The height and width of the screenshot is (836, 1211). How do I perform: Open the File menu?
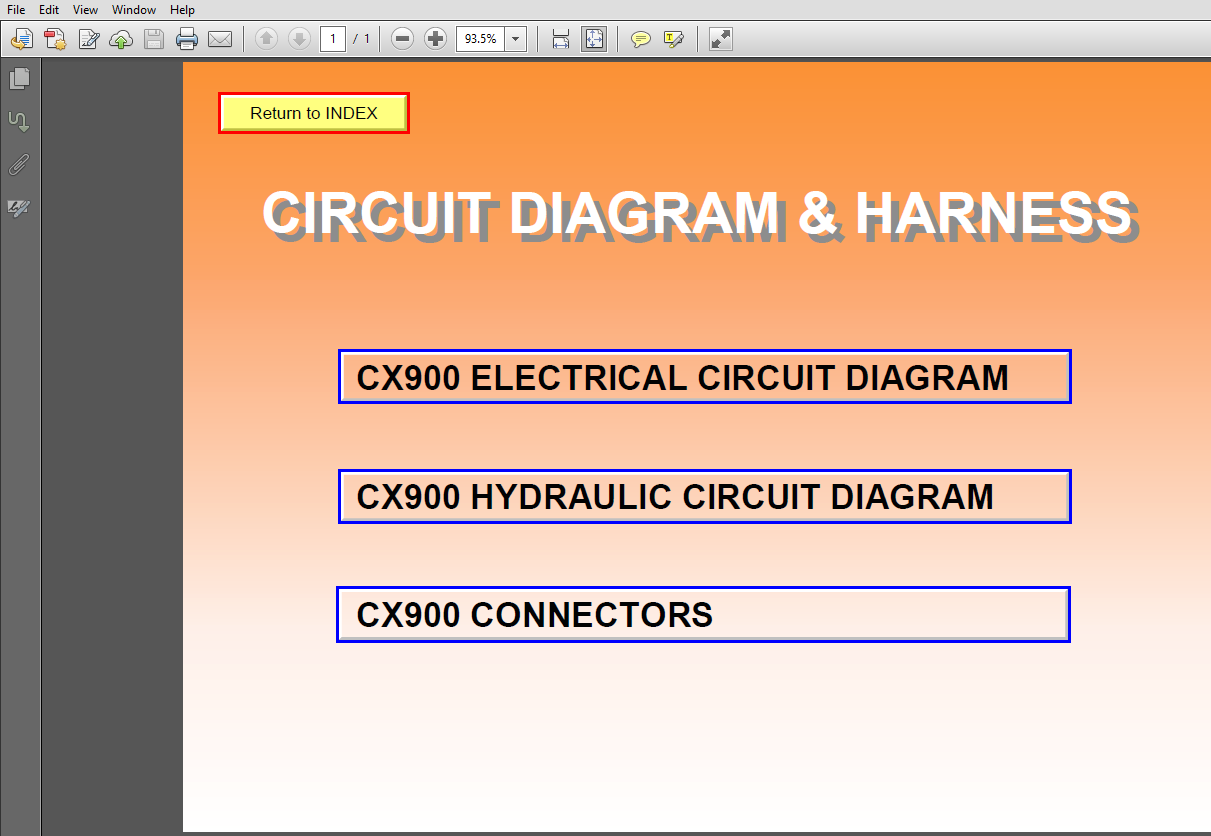16,10
